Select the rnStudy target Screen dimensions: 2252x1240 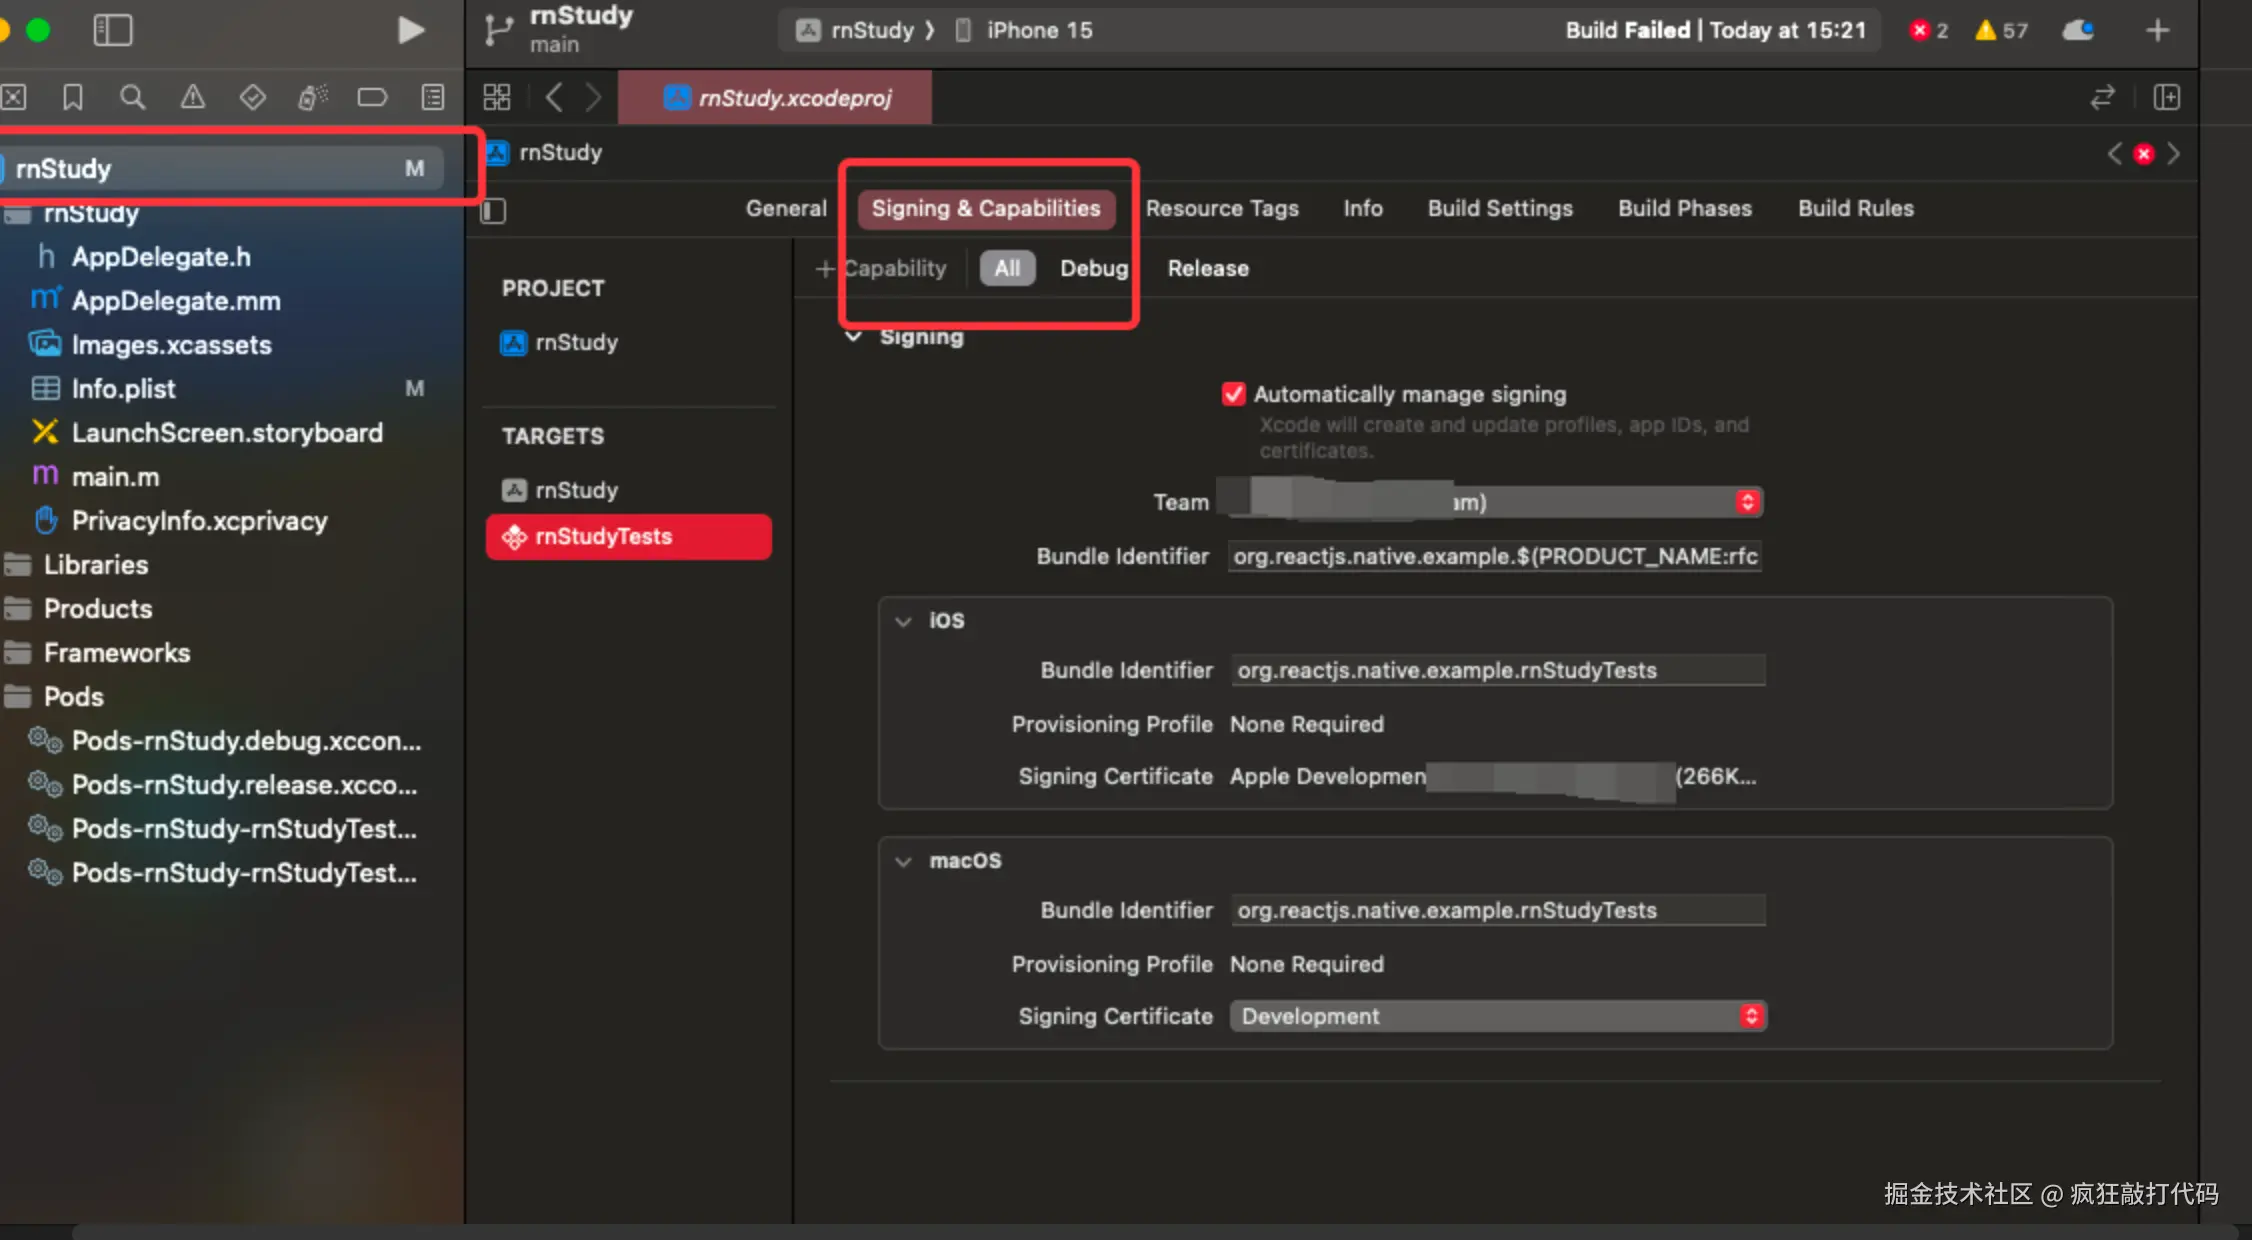576,490
